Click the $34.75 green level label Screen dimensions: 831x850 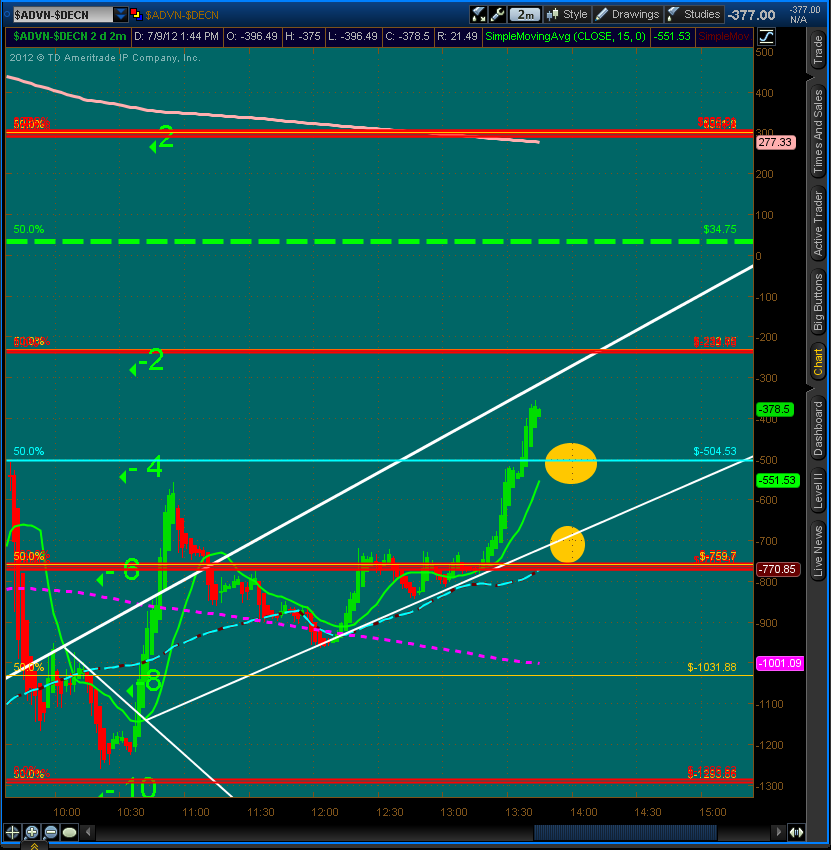pyautogui.click(x=720, y=229)
